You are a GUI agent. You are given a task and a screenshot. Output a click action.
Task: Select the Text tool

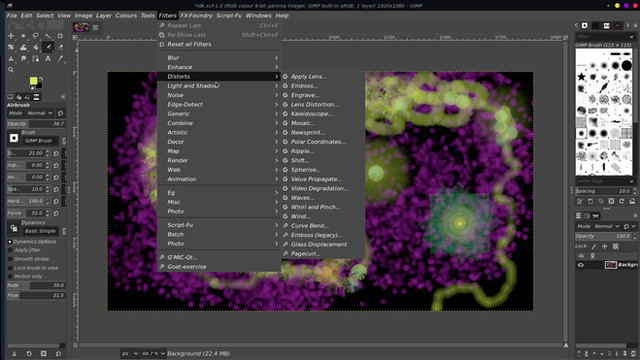click(x=48, y=58)
